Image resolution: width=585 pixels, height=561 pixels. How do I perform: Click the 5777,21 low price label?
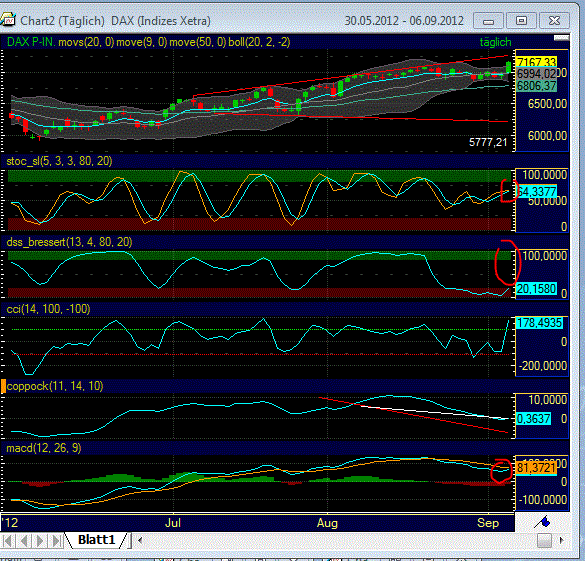point(488,142)
